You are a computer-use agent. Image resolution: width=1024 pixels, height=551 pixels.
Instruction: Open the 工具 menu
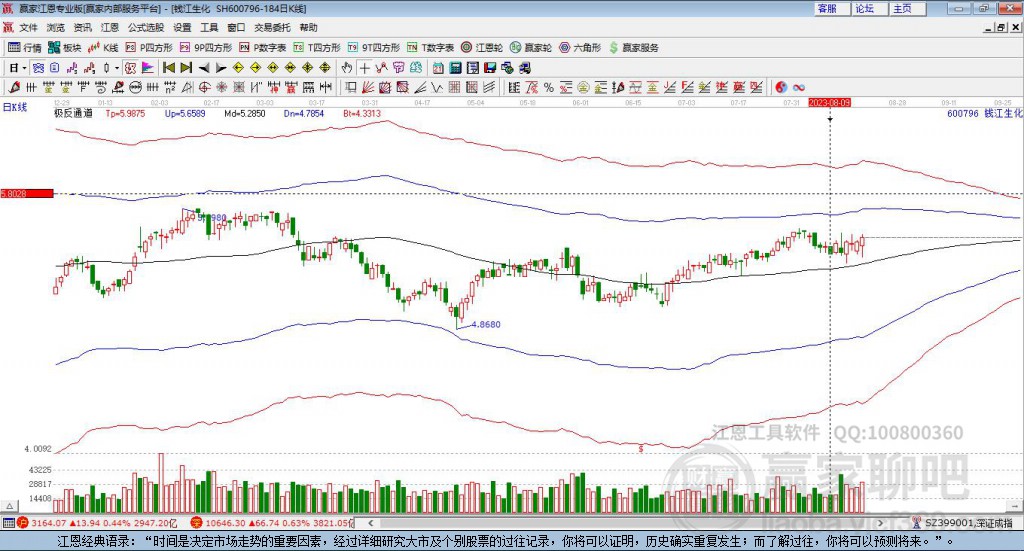pos(209,27)
